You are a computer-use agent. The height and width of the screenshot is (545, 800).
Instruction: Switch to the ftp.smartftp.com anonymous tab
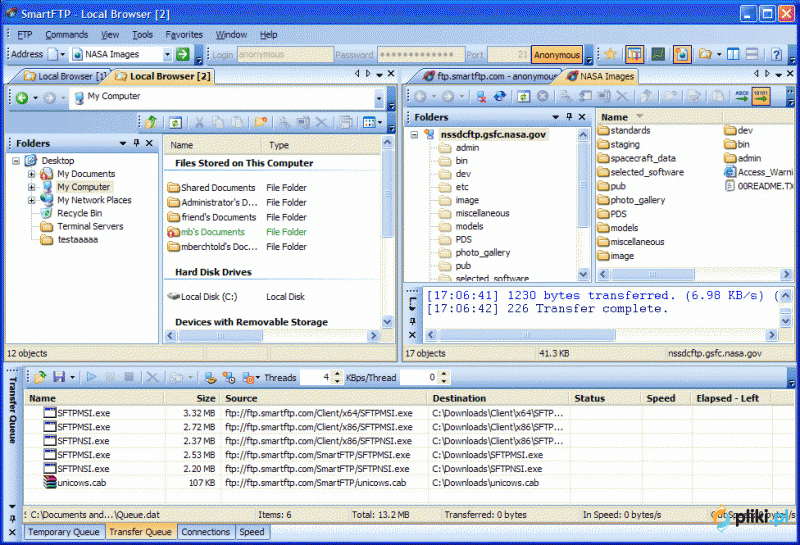(x=490, y=76)
